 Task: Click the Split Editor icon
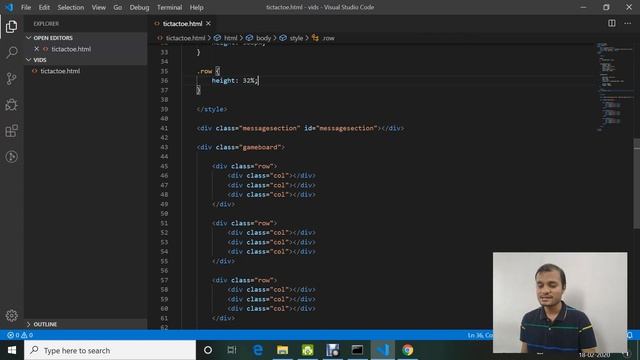tap(611, 23)
